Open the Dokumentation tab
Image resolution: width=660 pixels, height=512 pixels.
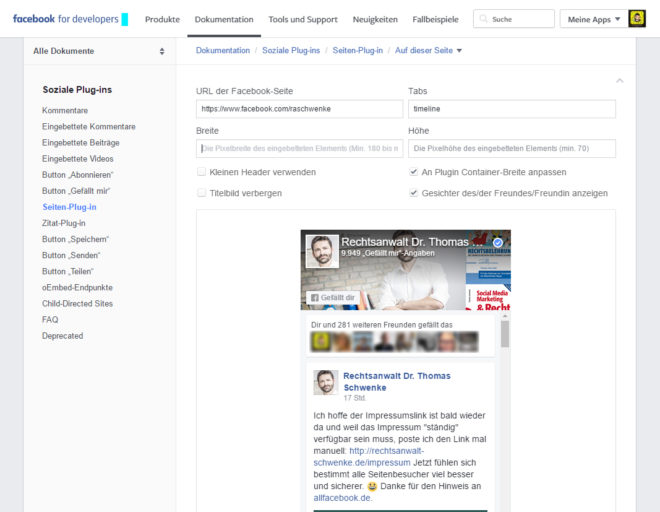click(x=224, y=19)
